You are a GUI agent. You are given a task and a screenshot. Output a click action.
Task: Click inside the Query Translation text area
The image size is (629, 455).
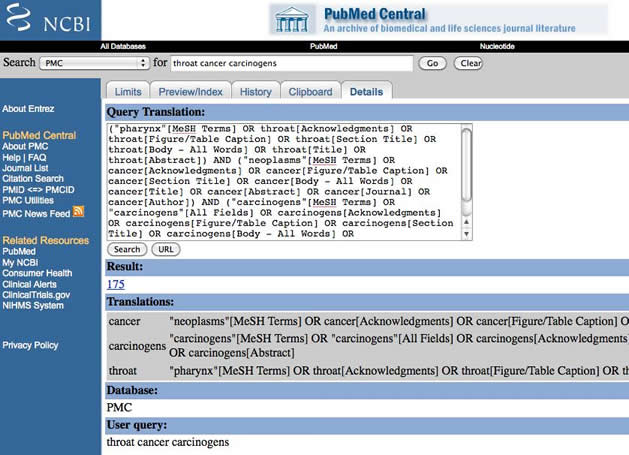click(284, 182)
